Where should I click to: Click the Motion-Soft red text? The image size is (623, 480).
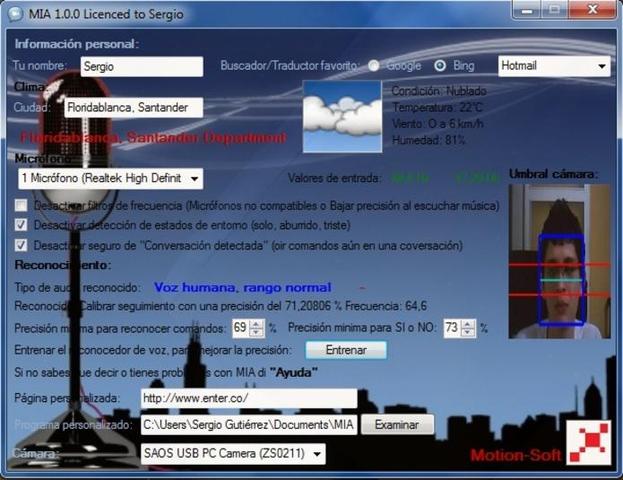(515, 455)
